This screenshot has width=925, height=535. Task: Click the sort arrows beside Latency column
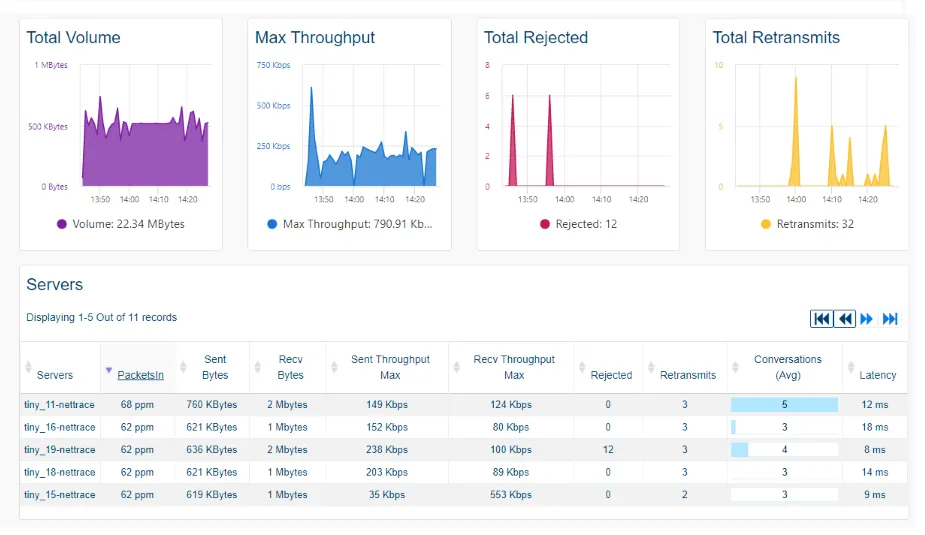[x=849, y=368]
